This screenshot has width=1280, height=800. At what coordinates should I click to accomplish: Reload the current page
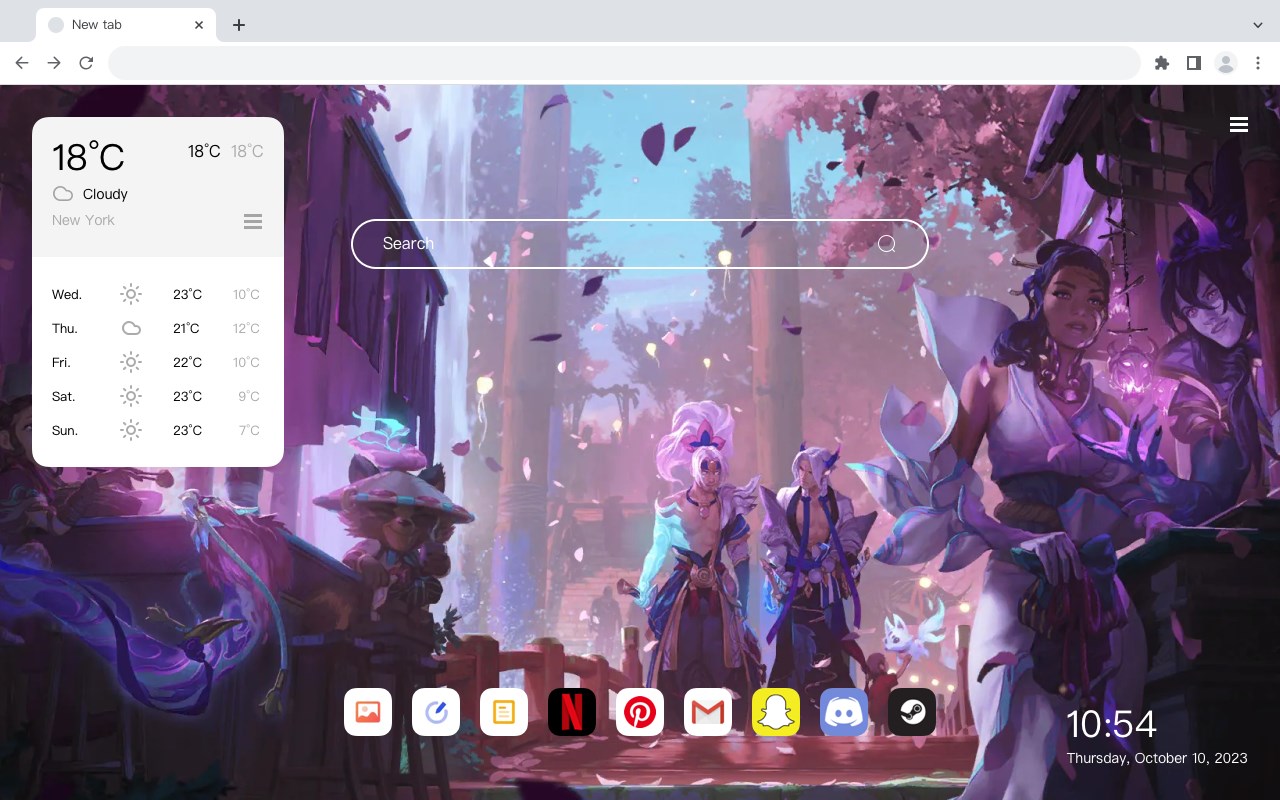[86, 63]
